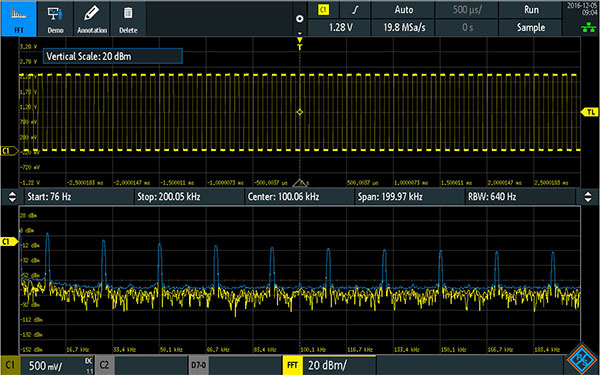Toggle channel C2 on
Screen dimensions: 600x375
(141, 365)
